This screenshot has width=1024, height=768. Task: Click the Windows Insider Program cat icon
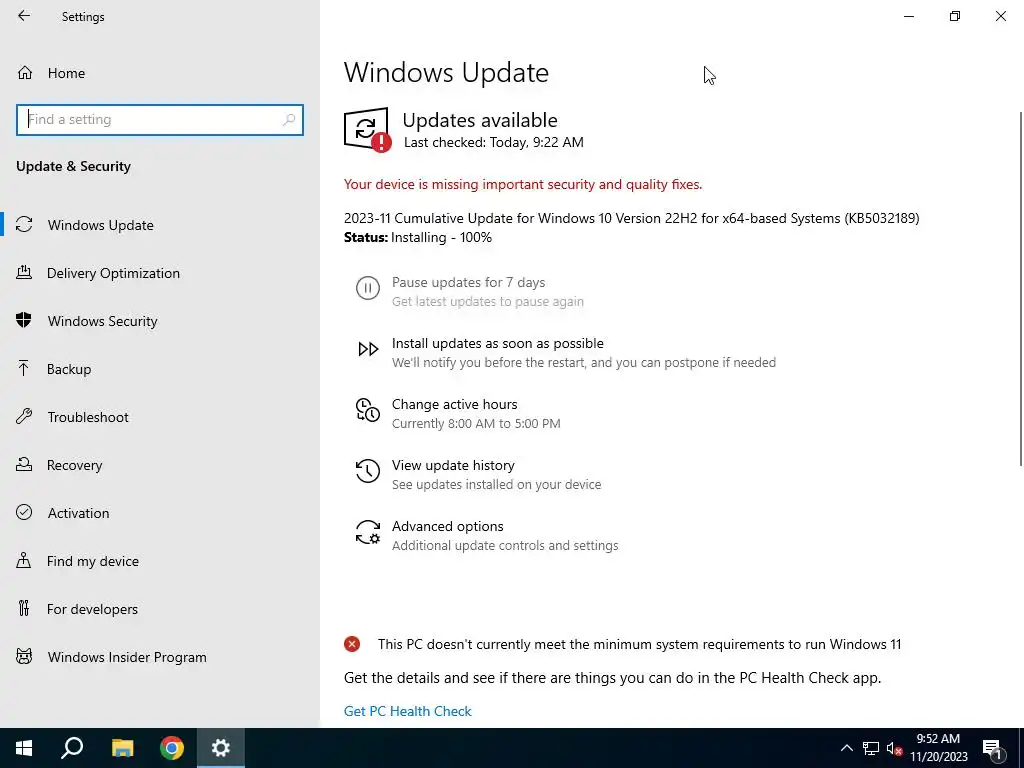(24, 656)
